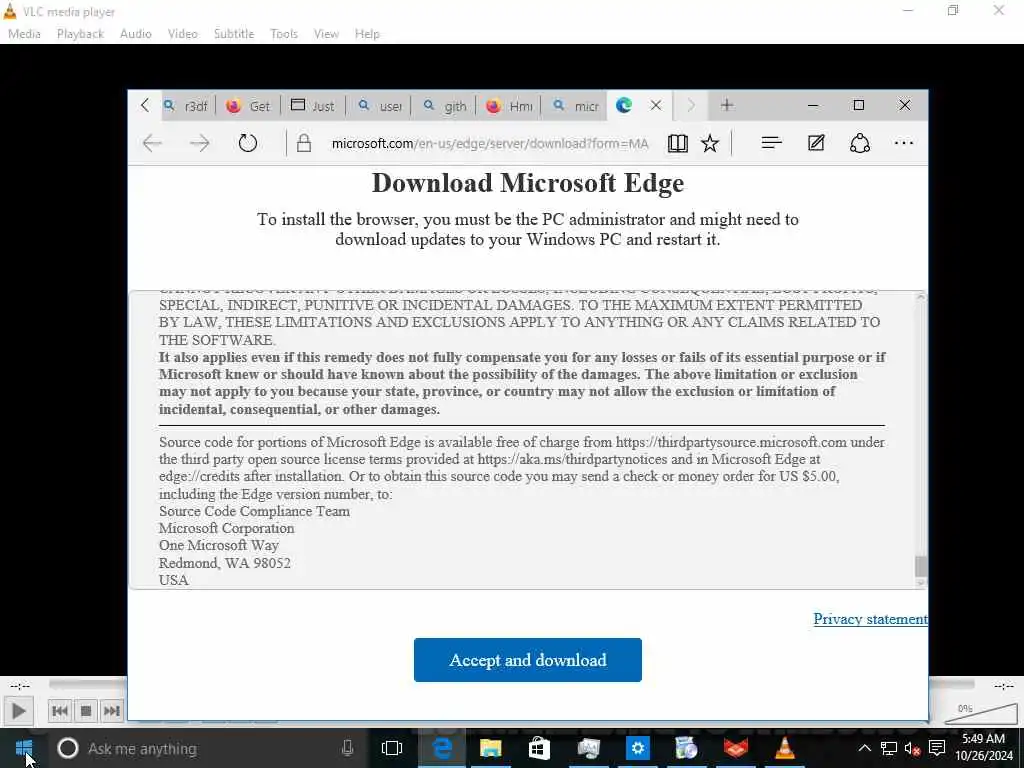Screen dimensions: 1024x768
Task: Click the network icon in system tray
Action: 888,748
